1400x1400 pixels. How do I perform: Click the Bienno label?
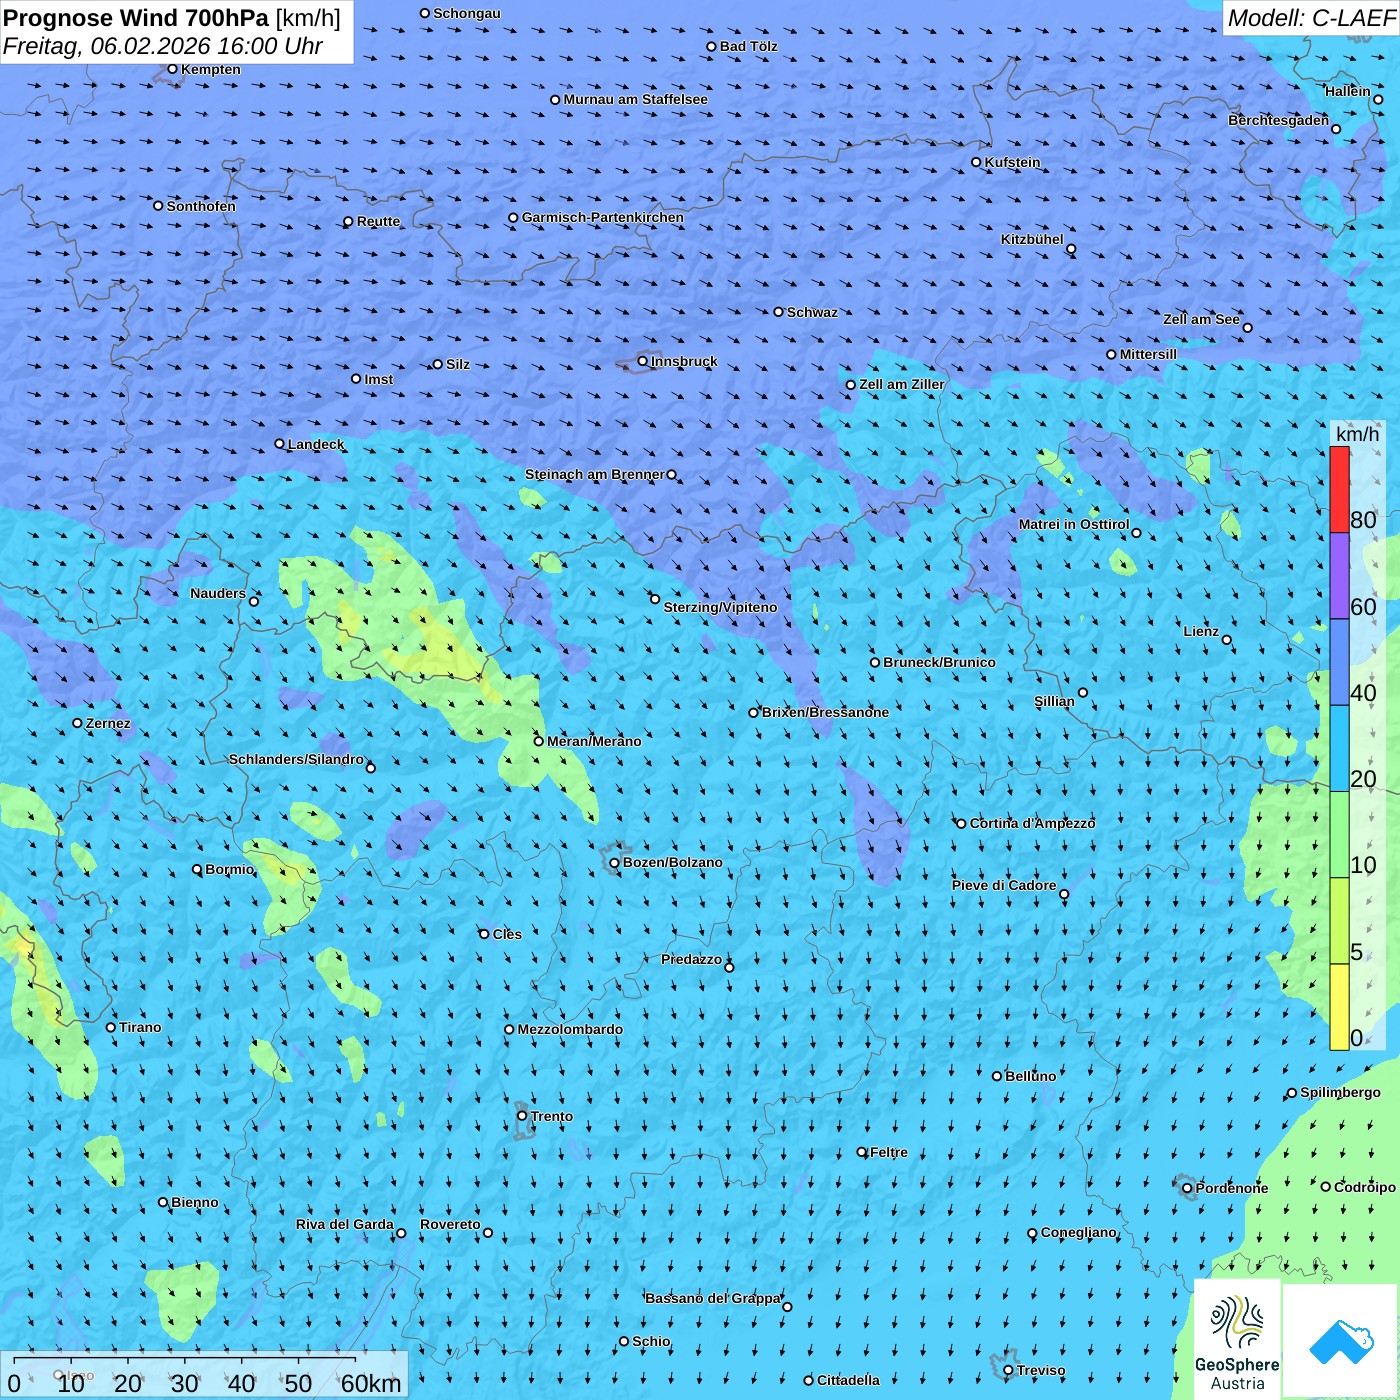pos(194,1202)
